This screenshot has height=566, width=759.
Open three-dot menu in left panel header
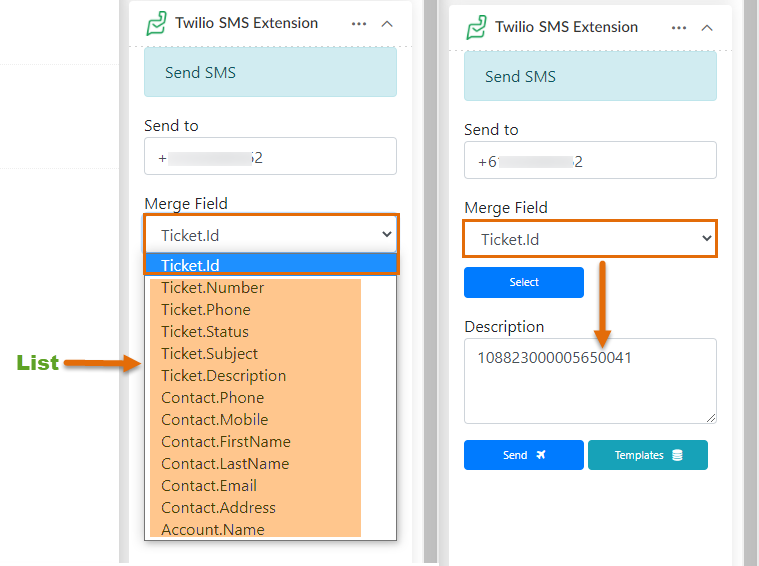[x=359, y=24]
